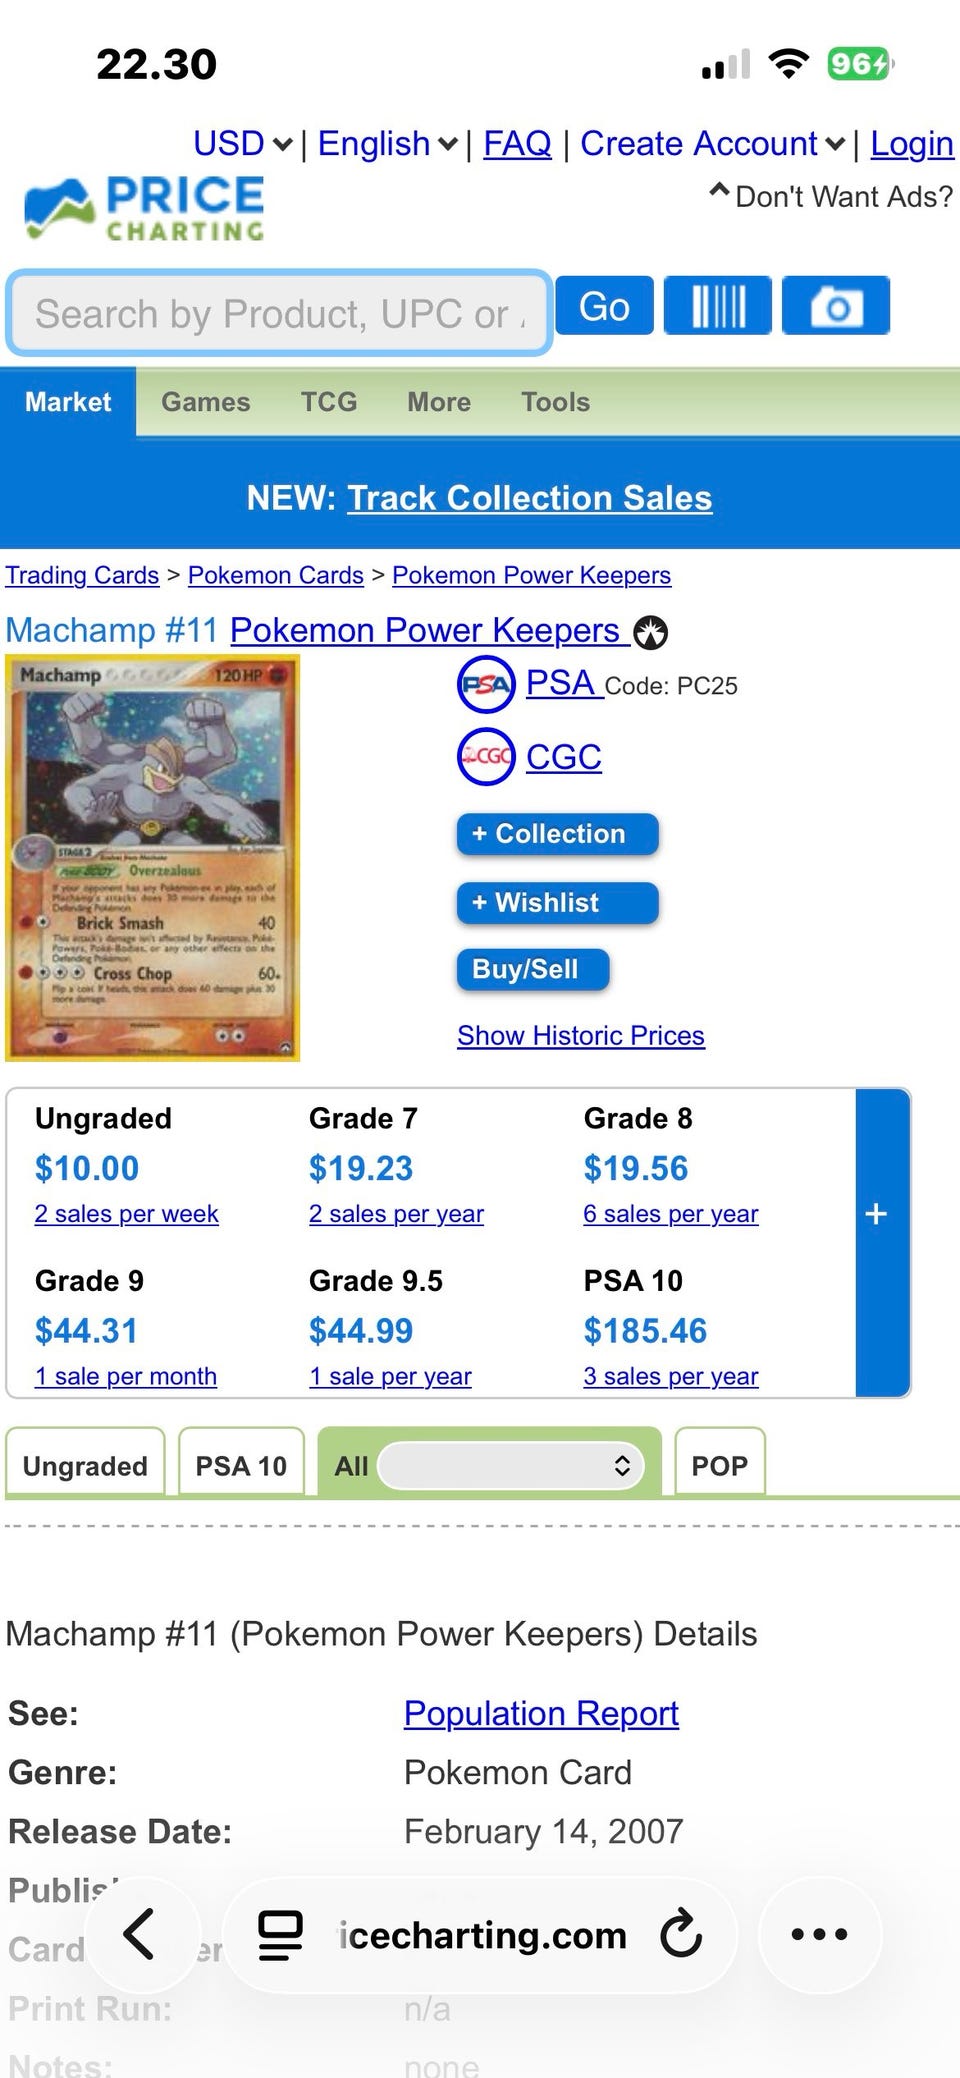Expand the USD currency dropdown

(x=243, y=144)
